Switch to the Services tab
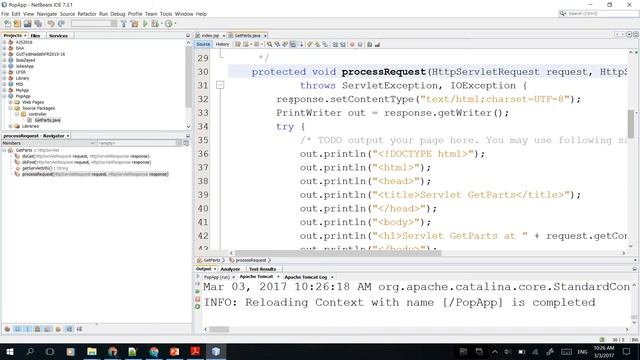This screenshot has height=360, width=640. pos(58,36)
